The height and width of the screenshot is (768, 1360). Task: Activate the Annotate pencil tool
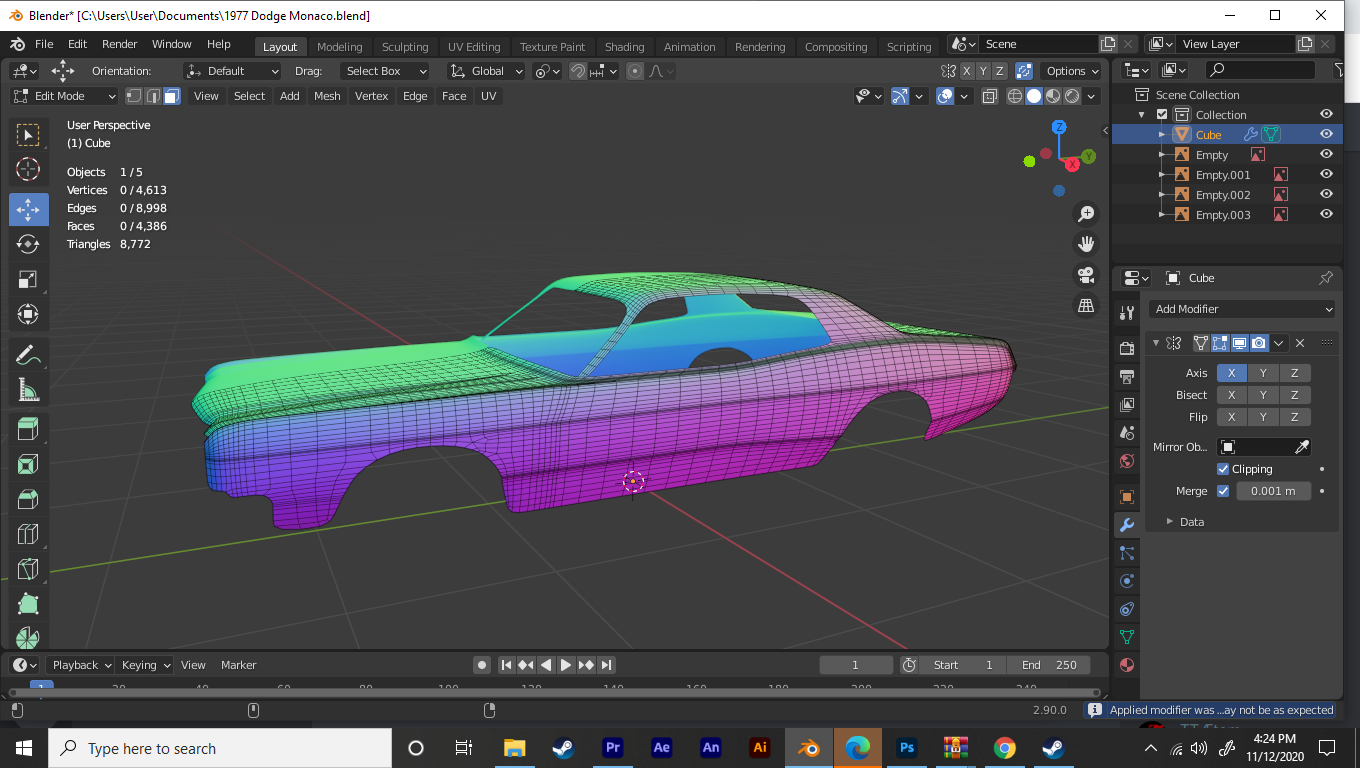pyautogui.click(x=28, y=354)
